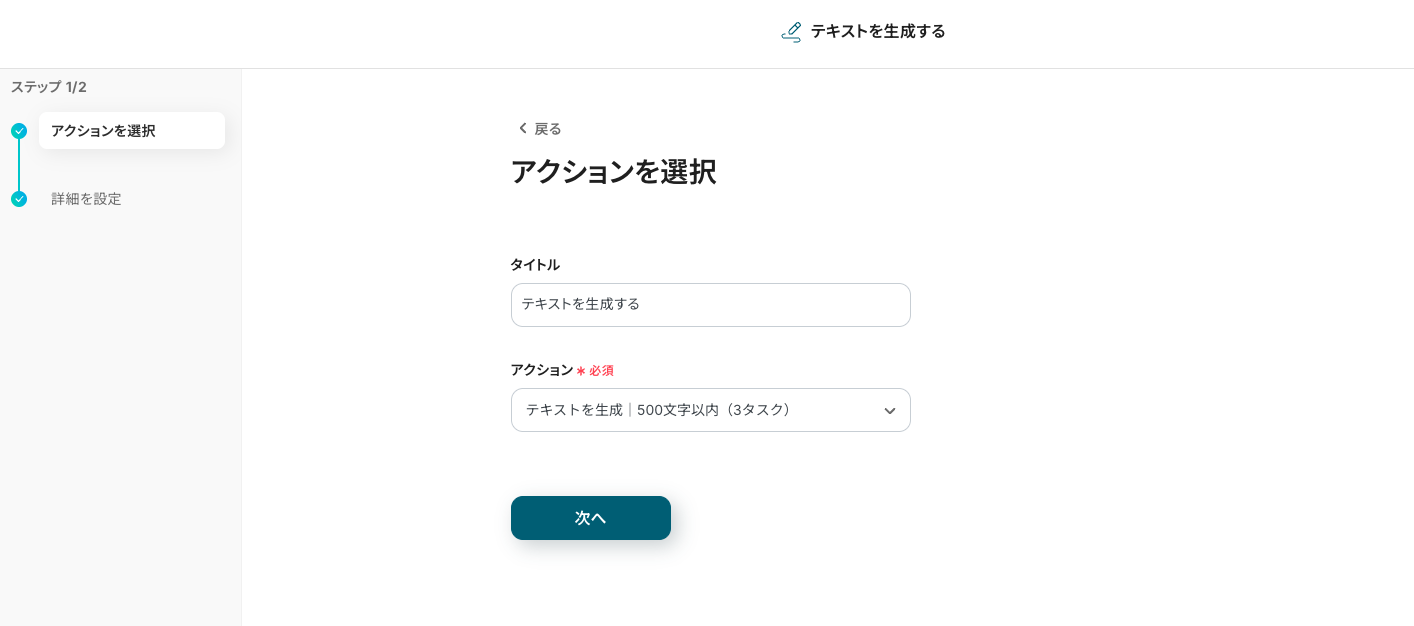Focus the タイトル text input field
The height and width of the screenshot is (626, 1414).
coord(710,305)
